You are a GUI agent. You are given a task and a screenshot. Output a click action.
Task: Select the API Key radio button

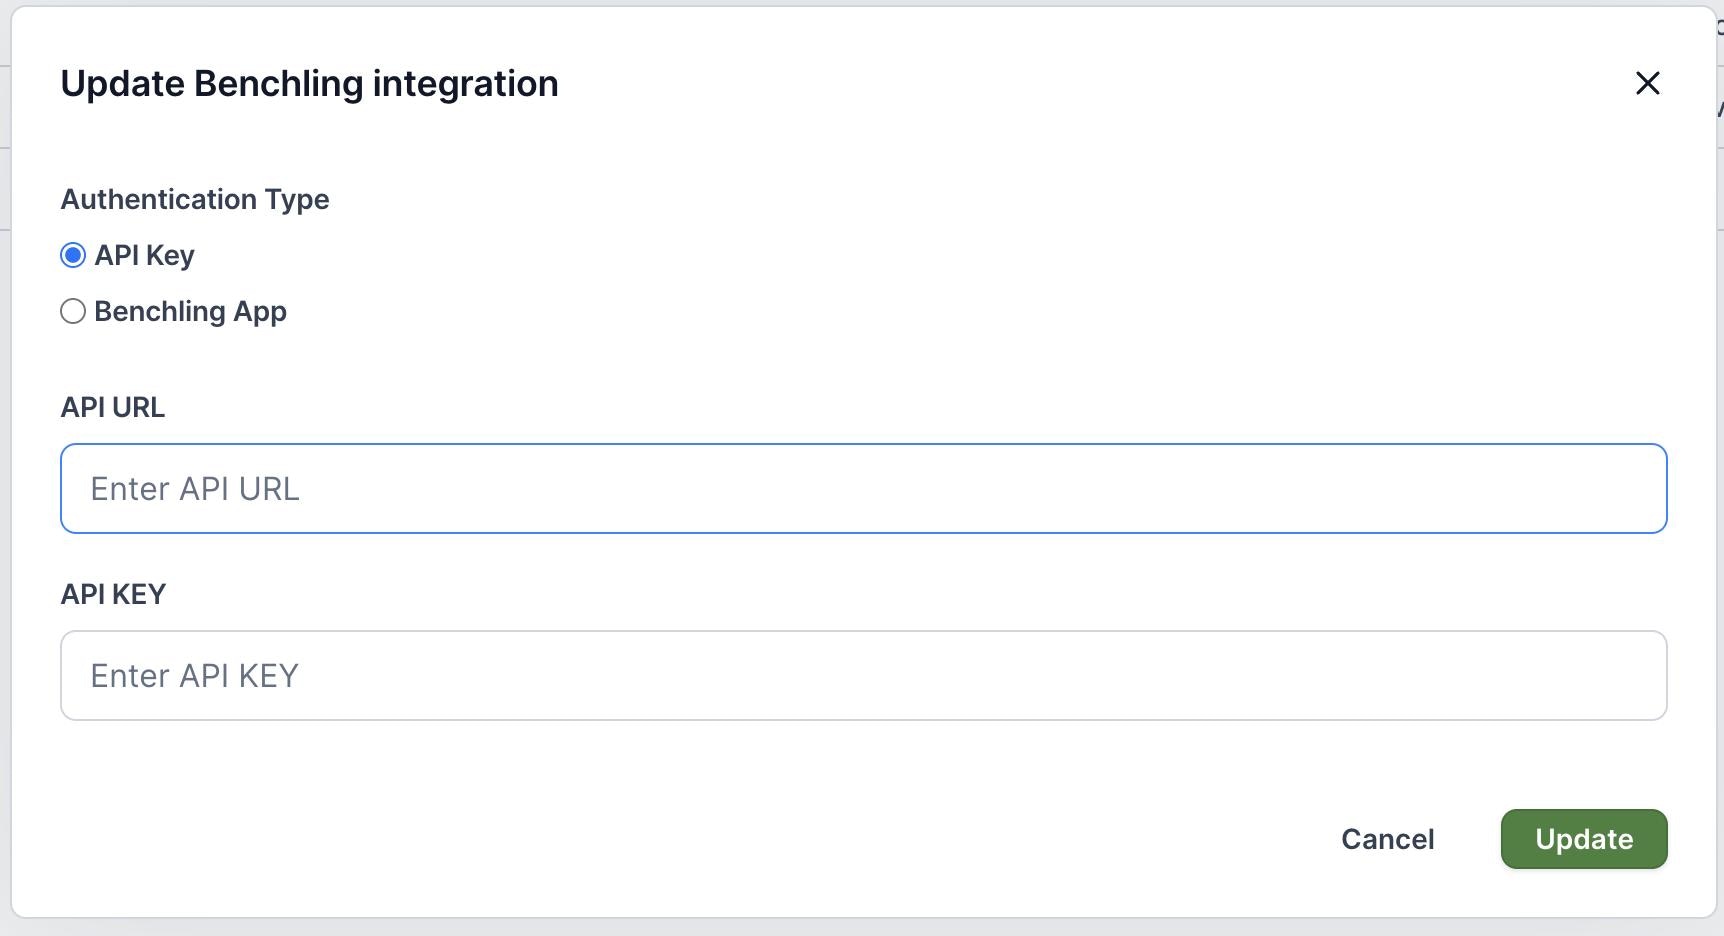[x=73, y=255]
